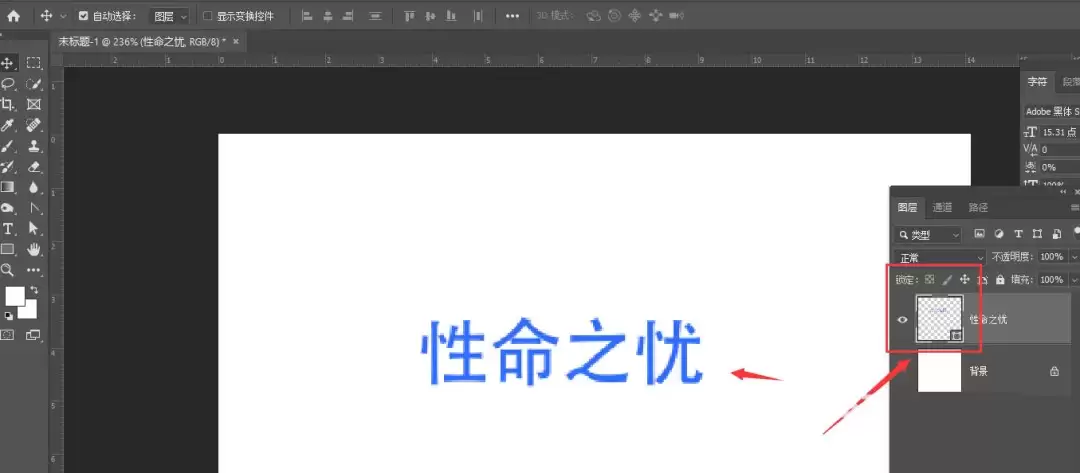This screenshot has width=1080, height=473.
Task: Change the screen mode
Action: [x=33, y=335]
